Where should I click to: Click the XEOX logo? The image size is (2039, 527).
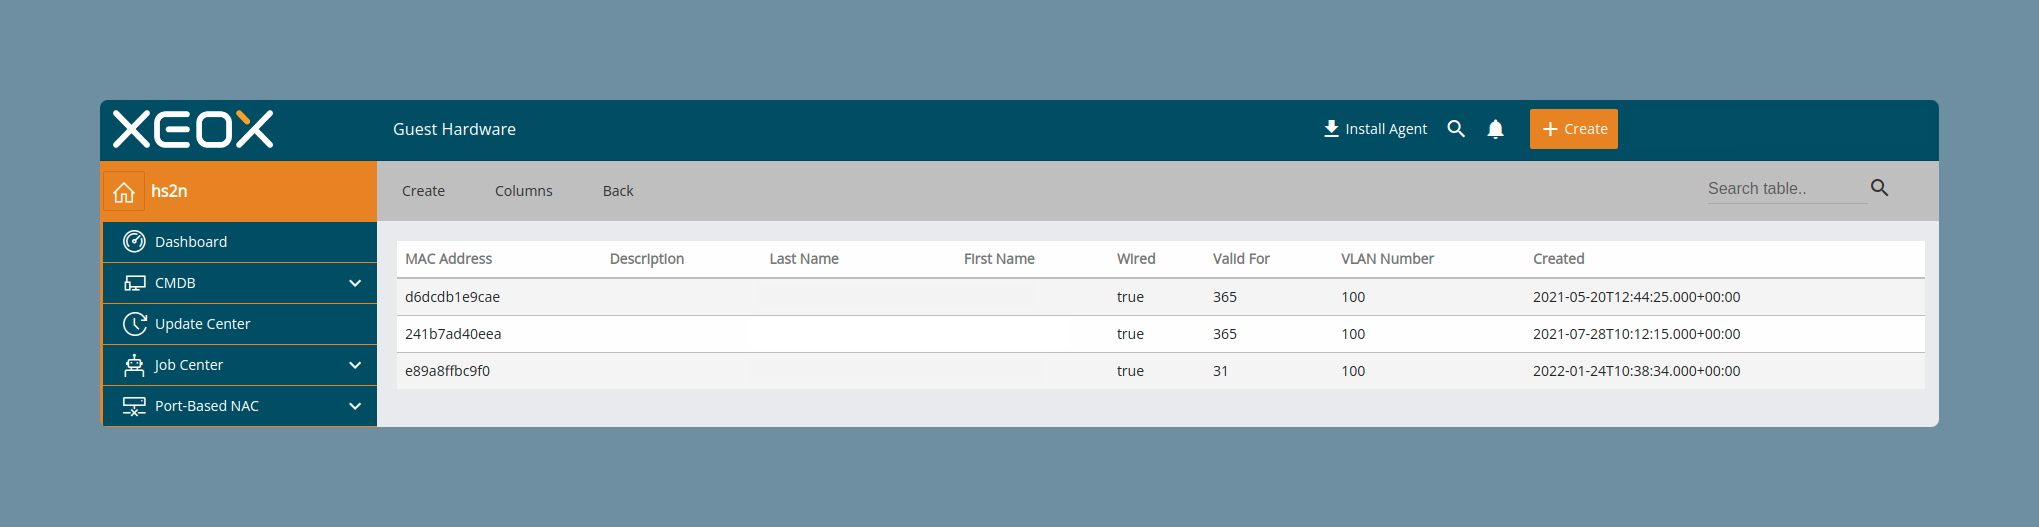point(193,129)
